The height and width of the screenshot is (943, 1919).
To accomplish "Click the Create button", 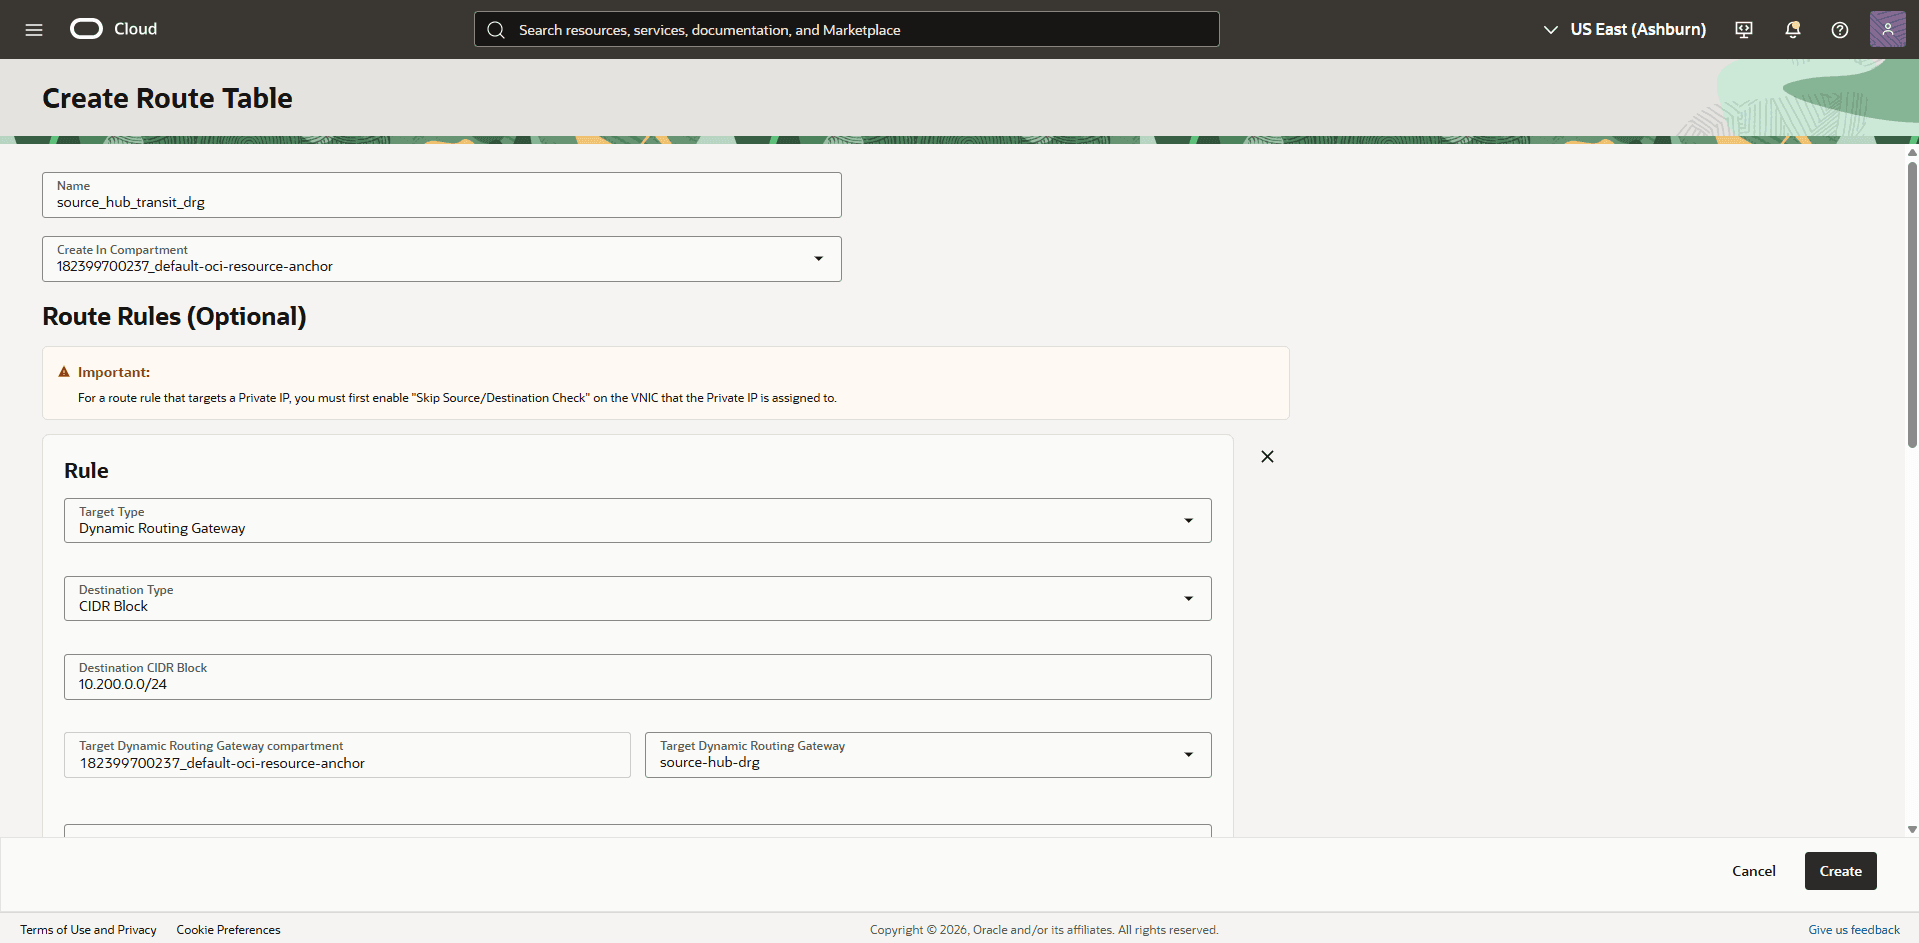I will 1840,871.
